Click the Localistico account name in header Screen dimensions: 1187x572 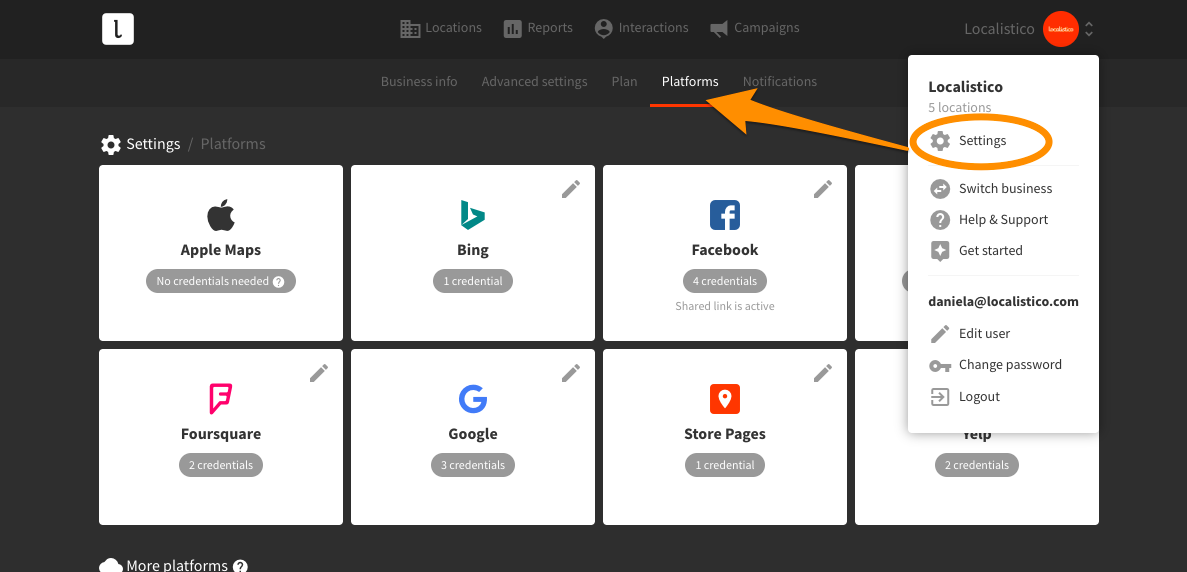[x=999, y=29]
